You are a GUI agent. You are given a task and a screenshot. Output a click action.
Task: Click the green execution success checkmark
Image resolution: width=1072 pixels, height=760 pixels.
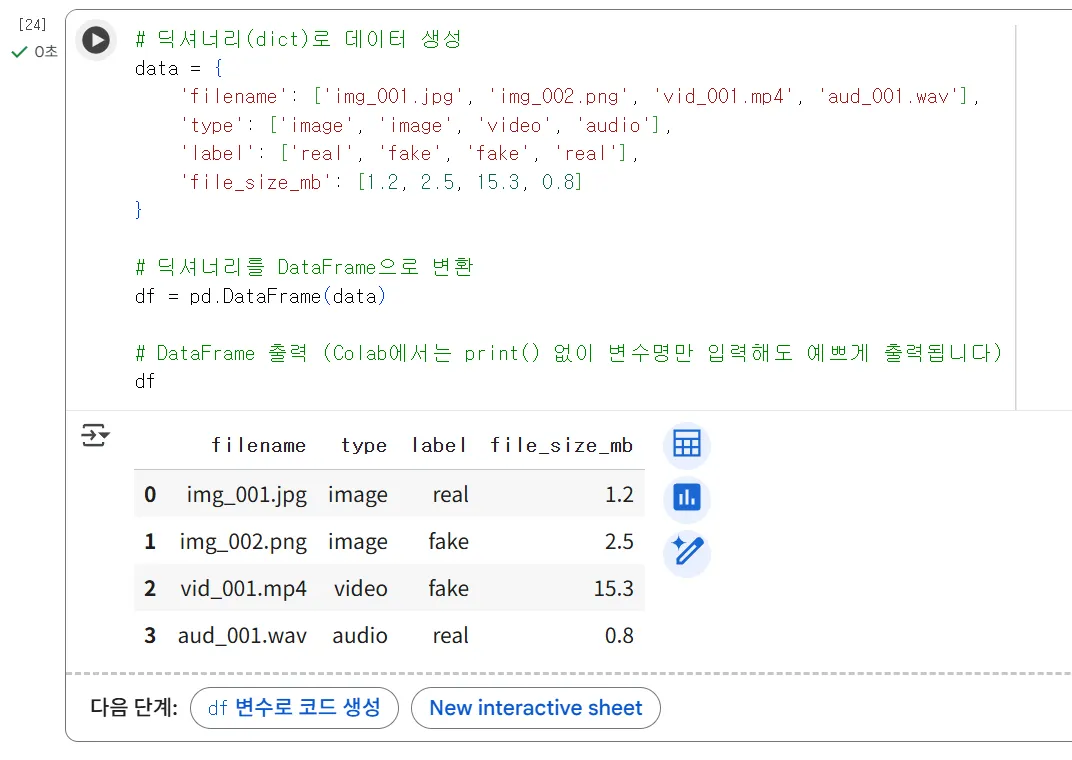18,52
